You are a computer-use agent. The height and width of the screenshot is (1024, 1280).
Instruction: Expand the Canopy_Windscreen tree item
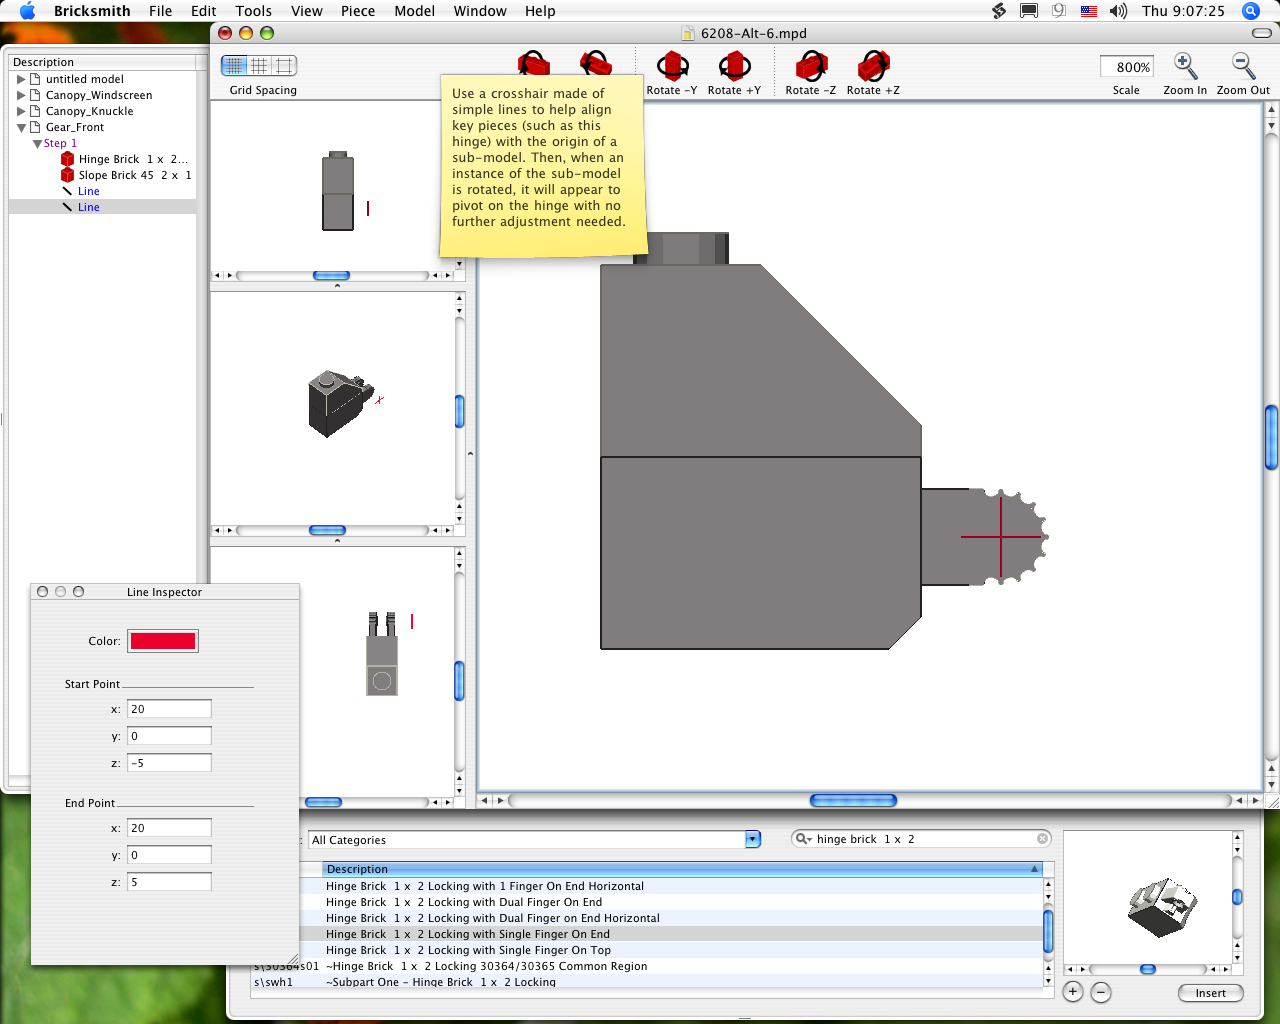21,95
